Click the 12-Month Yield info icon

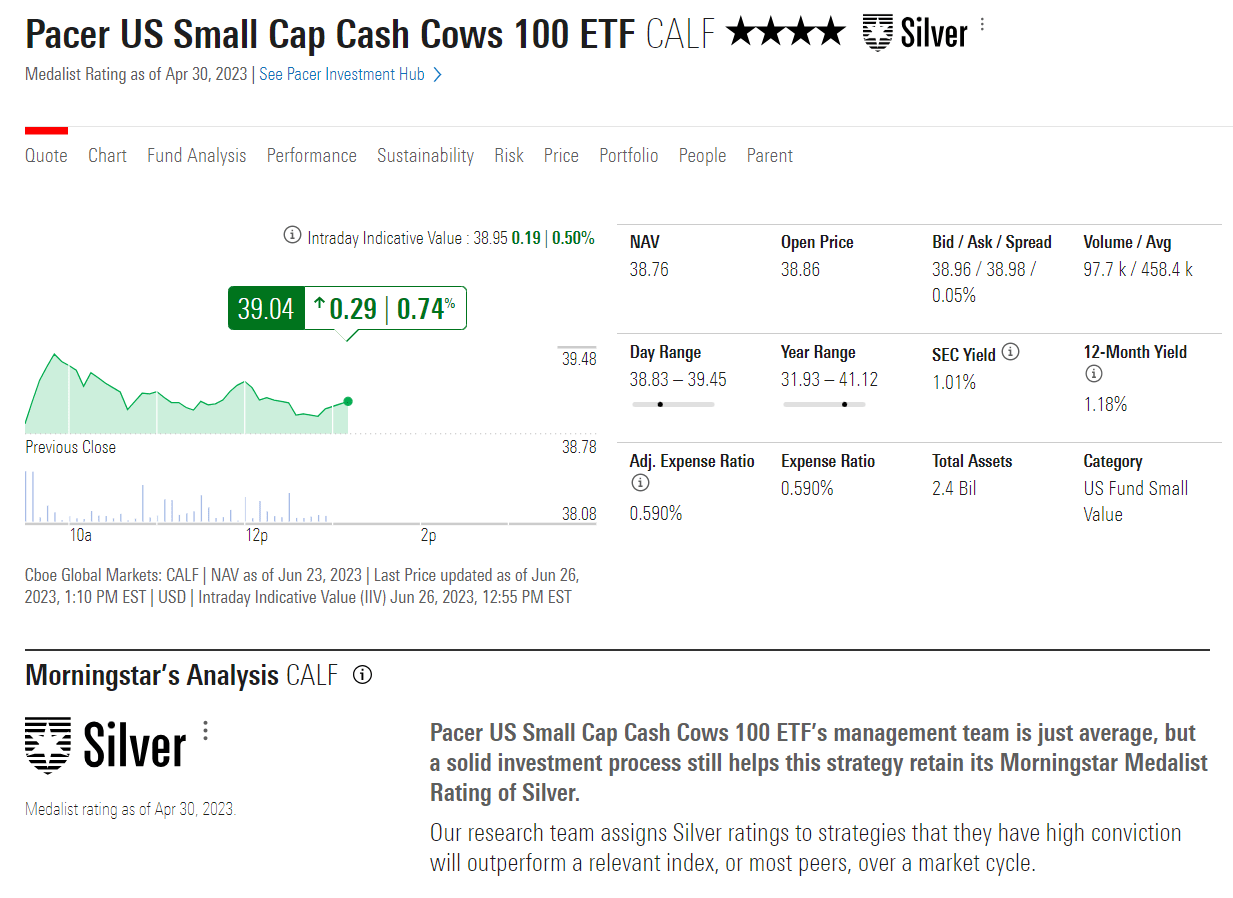tap(1094, 374)
